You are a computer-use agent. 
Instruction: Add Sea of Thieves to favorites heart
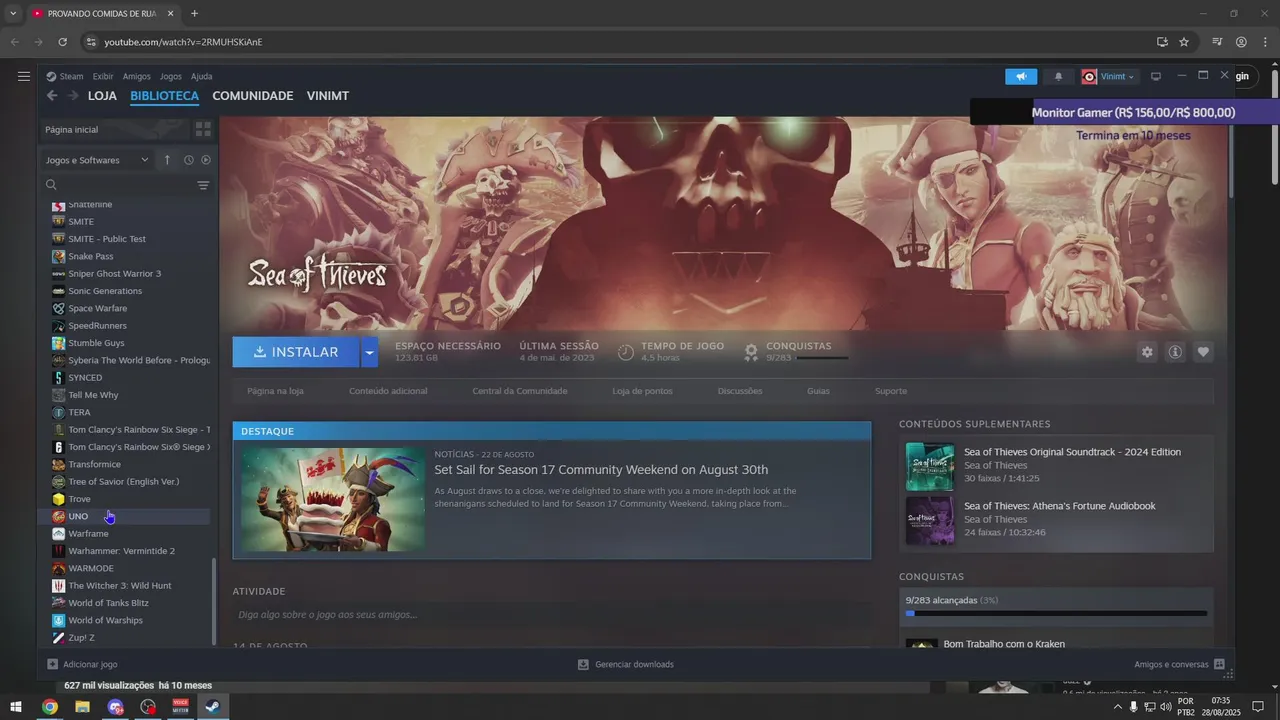1203,352
